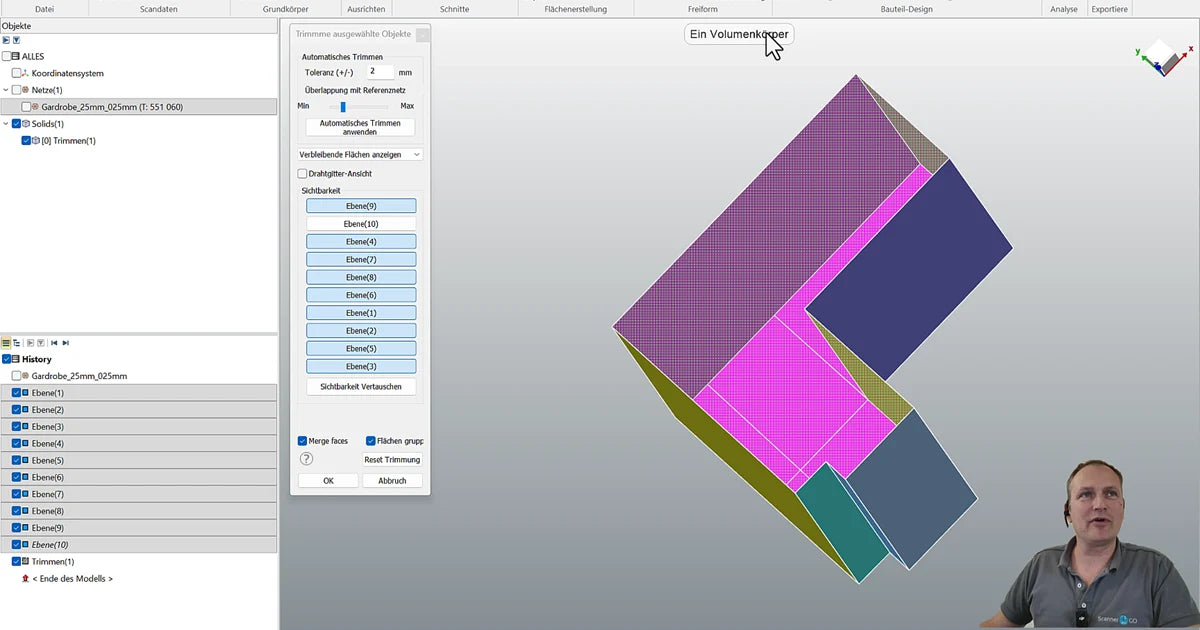Open the Schnitte tab
Viewport: 1200px width, 630px height.
pyautogui.click(x=454, y=9)
